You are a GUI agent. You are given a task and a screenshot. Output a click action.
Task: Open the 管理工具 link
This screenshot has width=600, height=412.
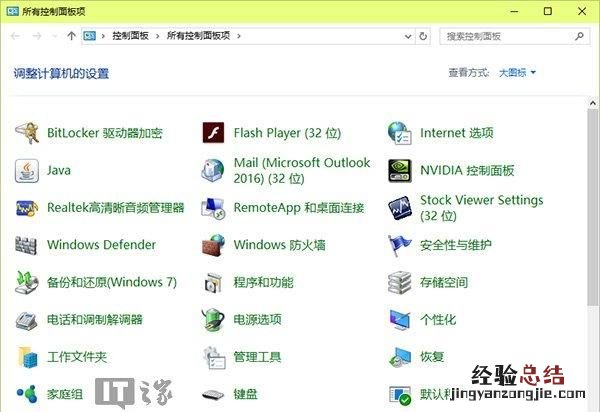click(x=257, y=357)
